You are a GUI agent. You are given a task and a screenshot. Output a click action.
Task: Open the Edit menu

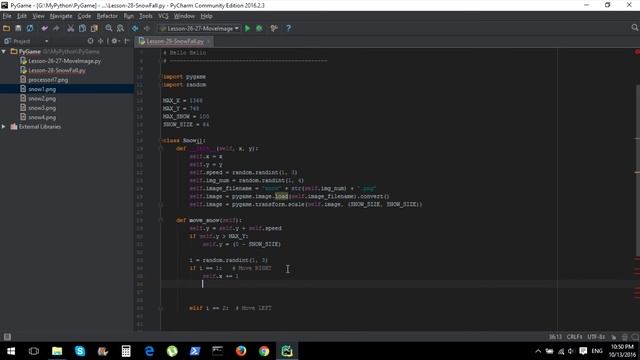click(x=22, y=16)
